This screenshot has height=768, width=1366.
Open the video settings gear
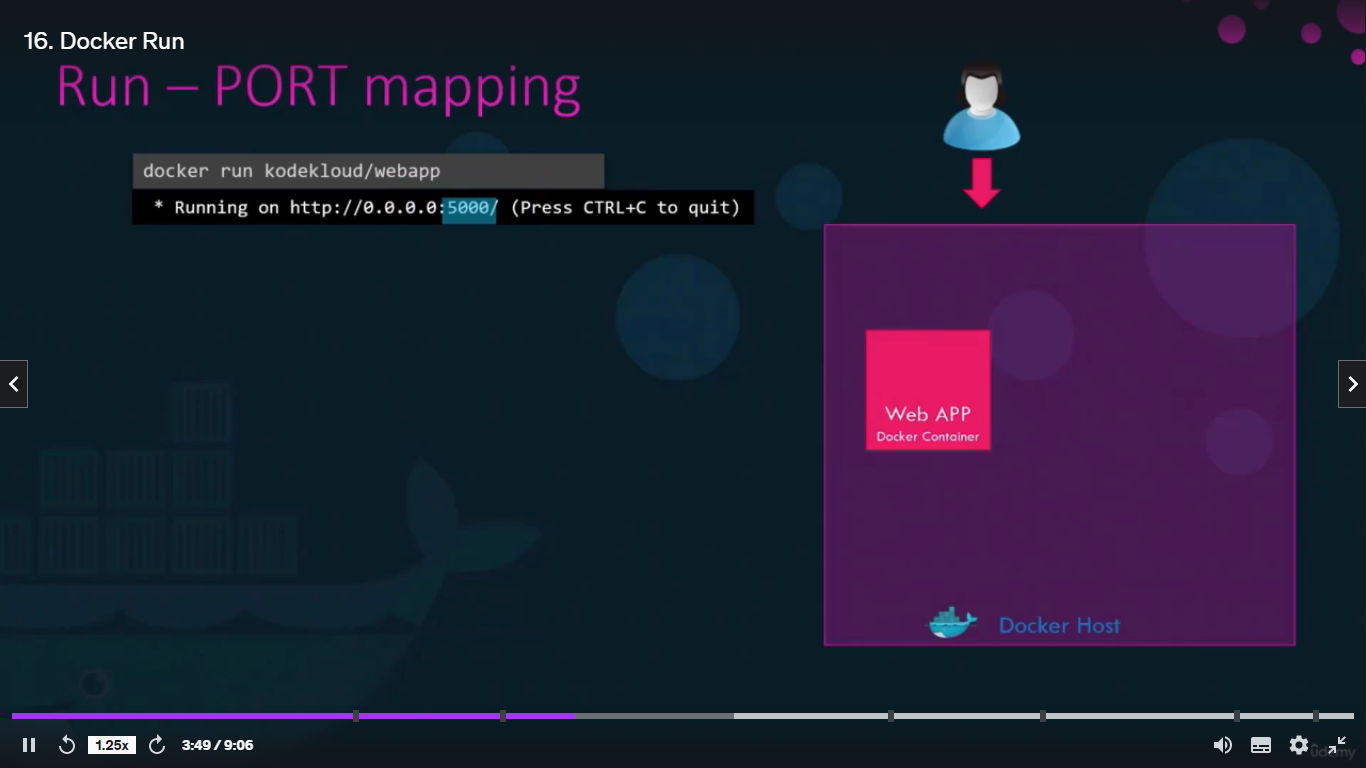(1299, 745)
